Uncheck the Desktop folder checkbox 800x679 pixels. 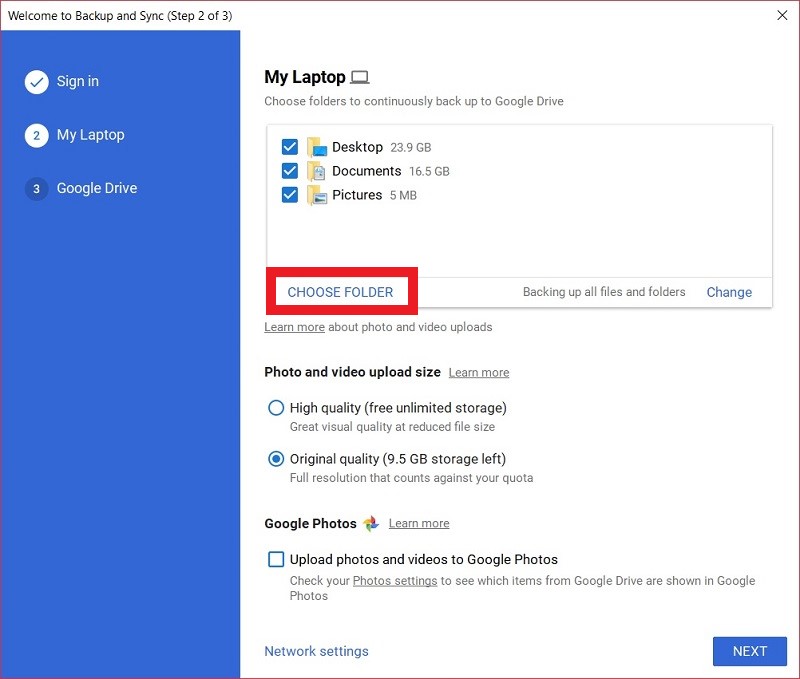point(290,147)
